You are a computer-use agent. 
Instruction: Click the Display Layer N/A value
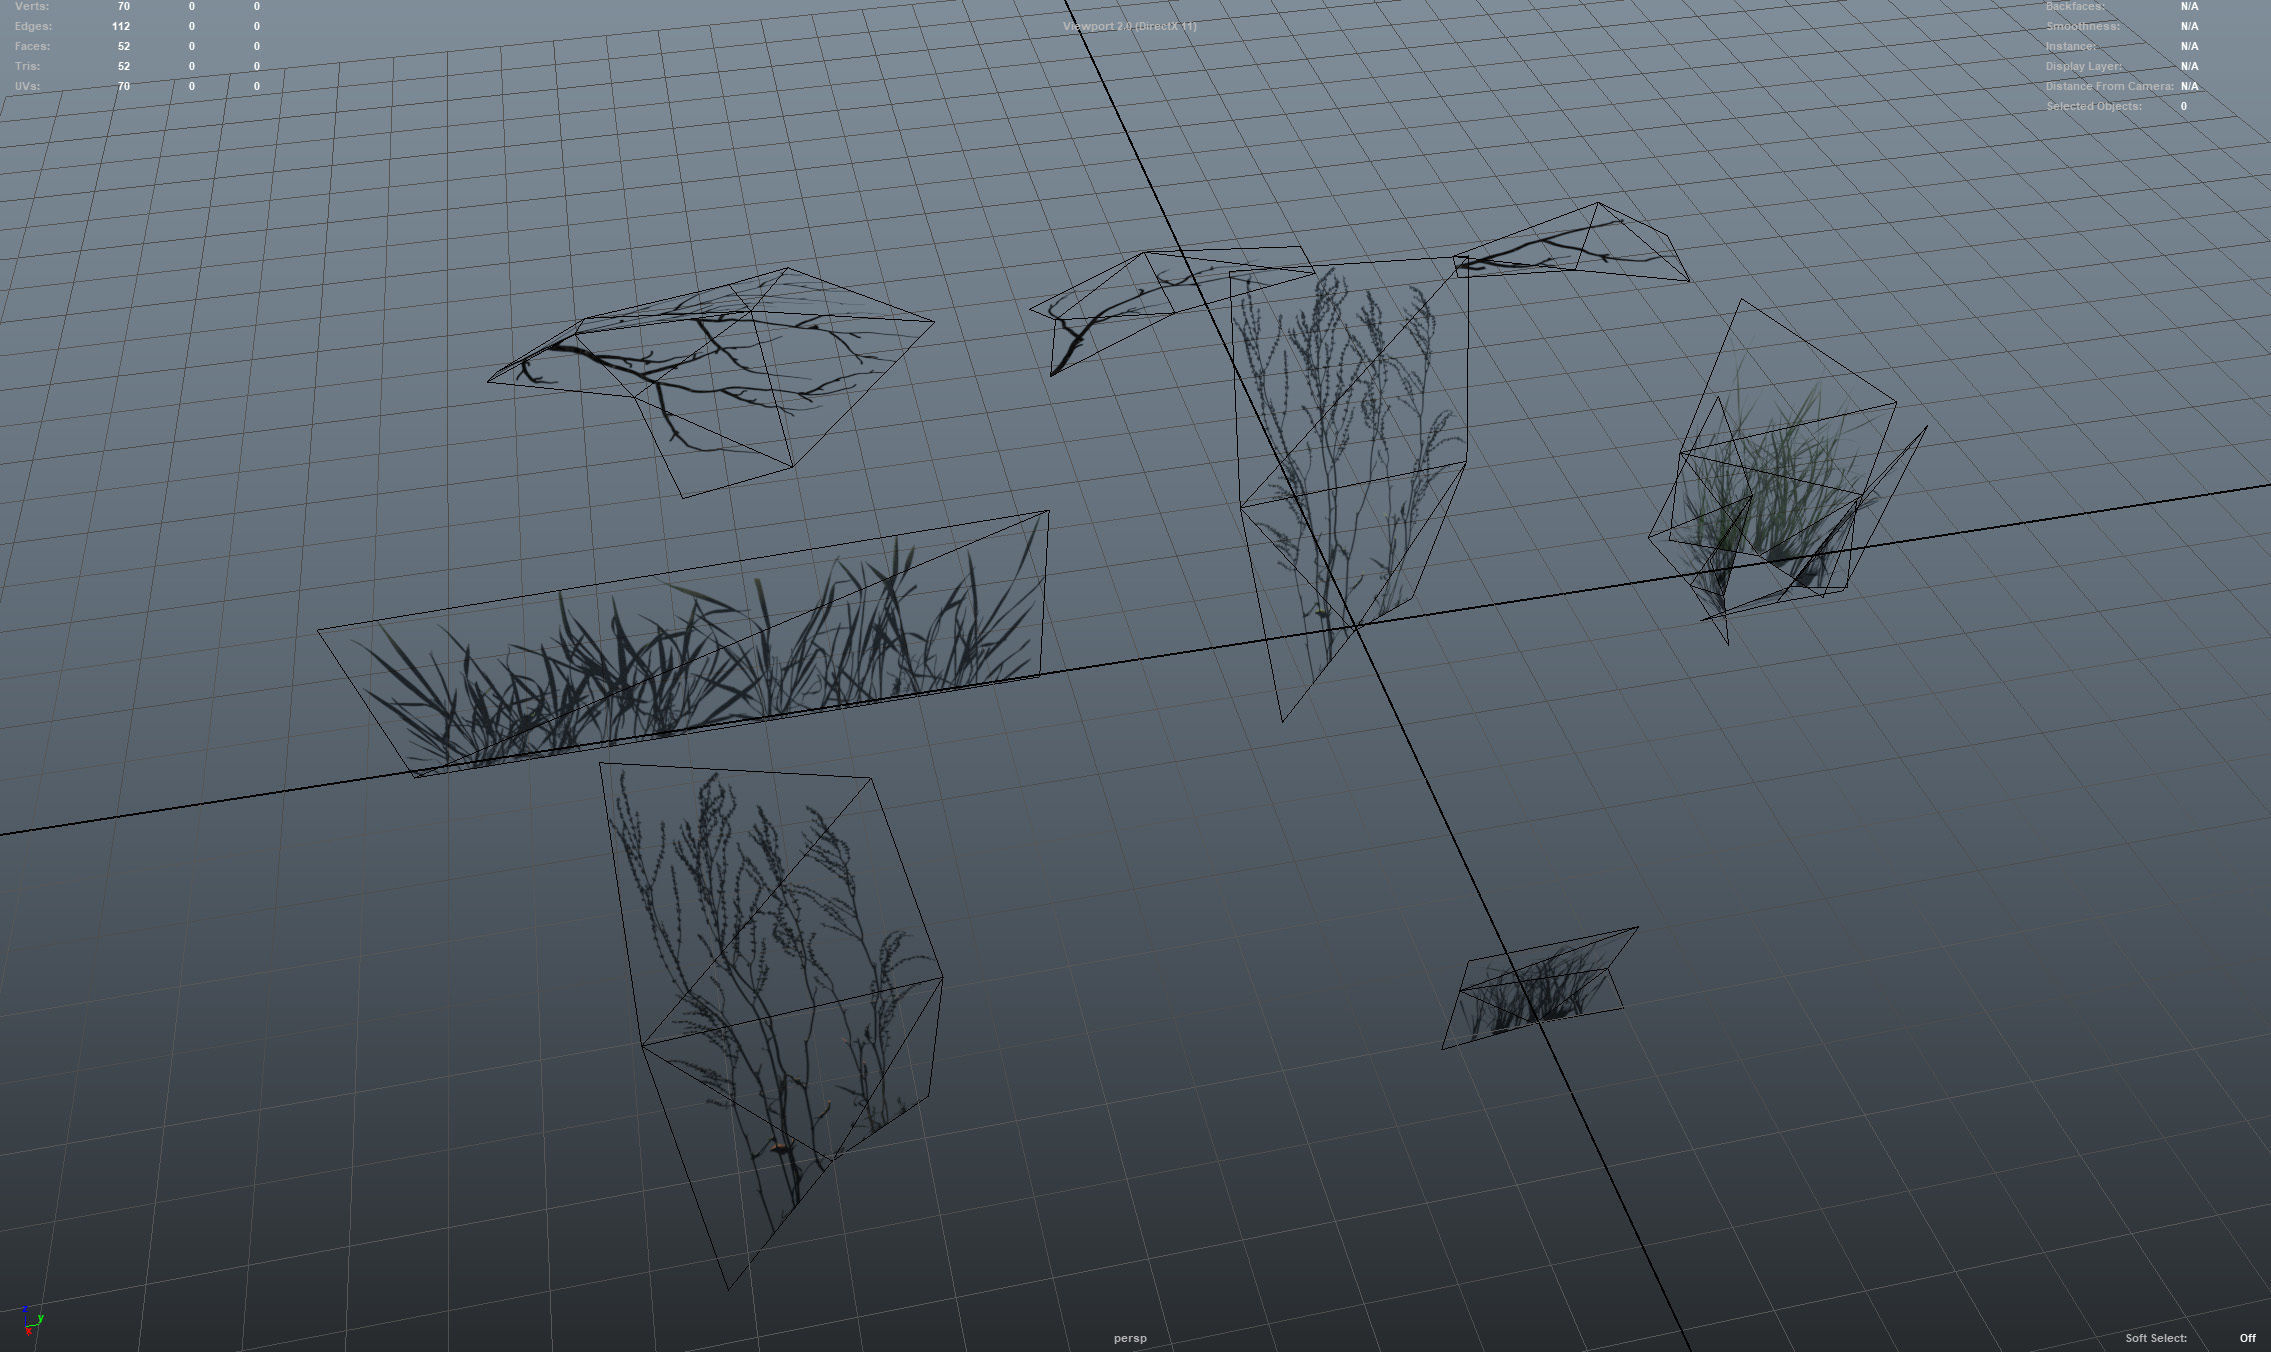(x=2190, y=66)
